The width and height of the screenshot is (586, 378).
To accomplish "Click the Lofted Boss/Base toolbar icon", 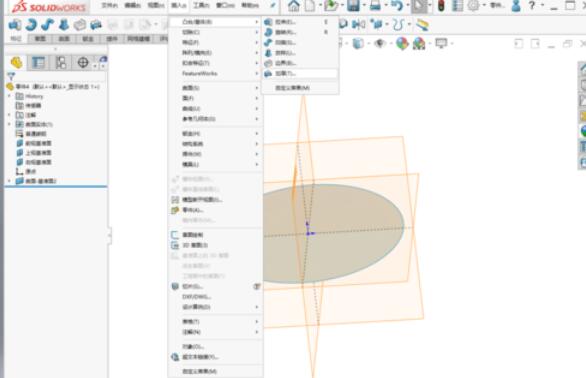I will tap(64, 25).
